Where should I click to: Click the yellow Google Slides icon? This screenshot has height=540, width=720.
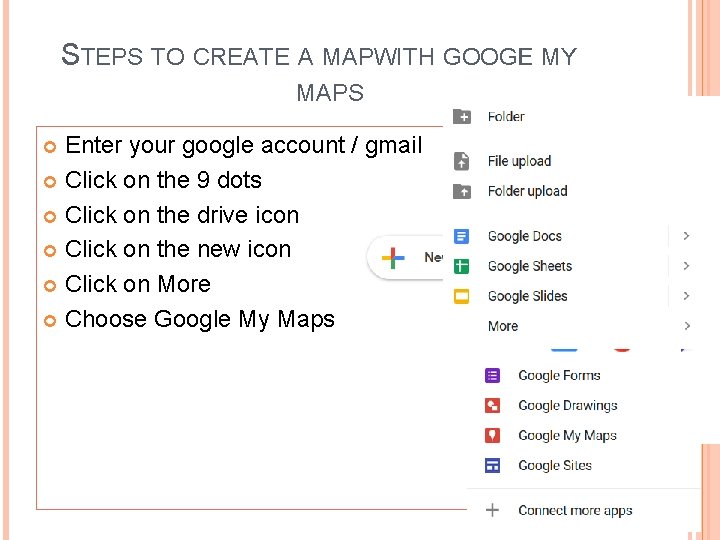tap(461, 296)
